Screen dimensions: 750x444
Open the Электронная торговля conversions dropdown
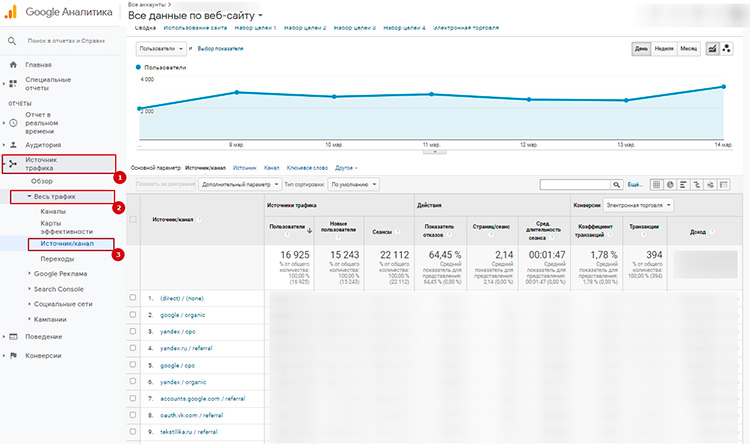(638, 205)
